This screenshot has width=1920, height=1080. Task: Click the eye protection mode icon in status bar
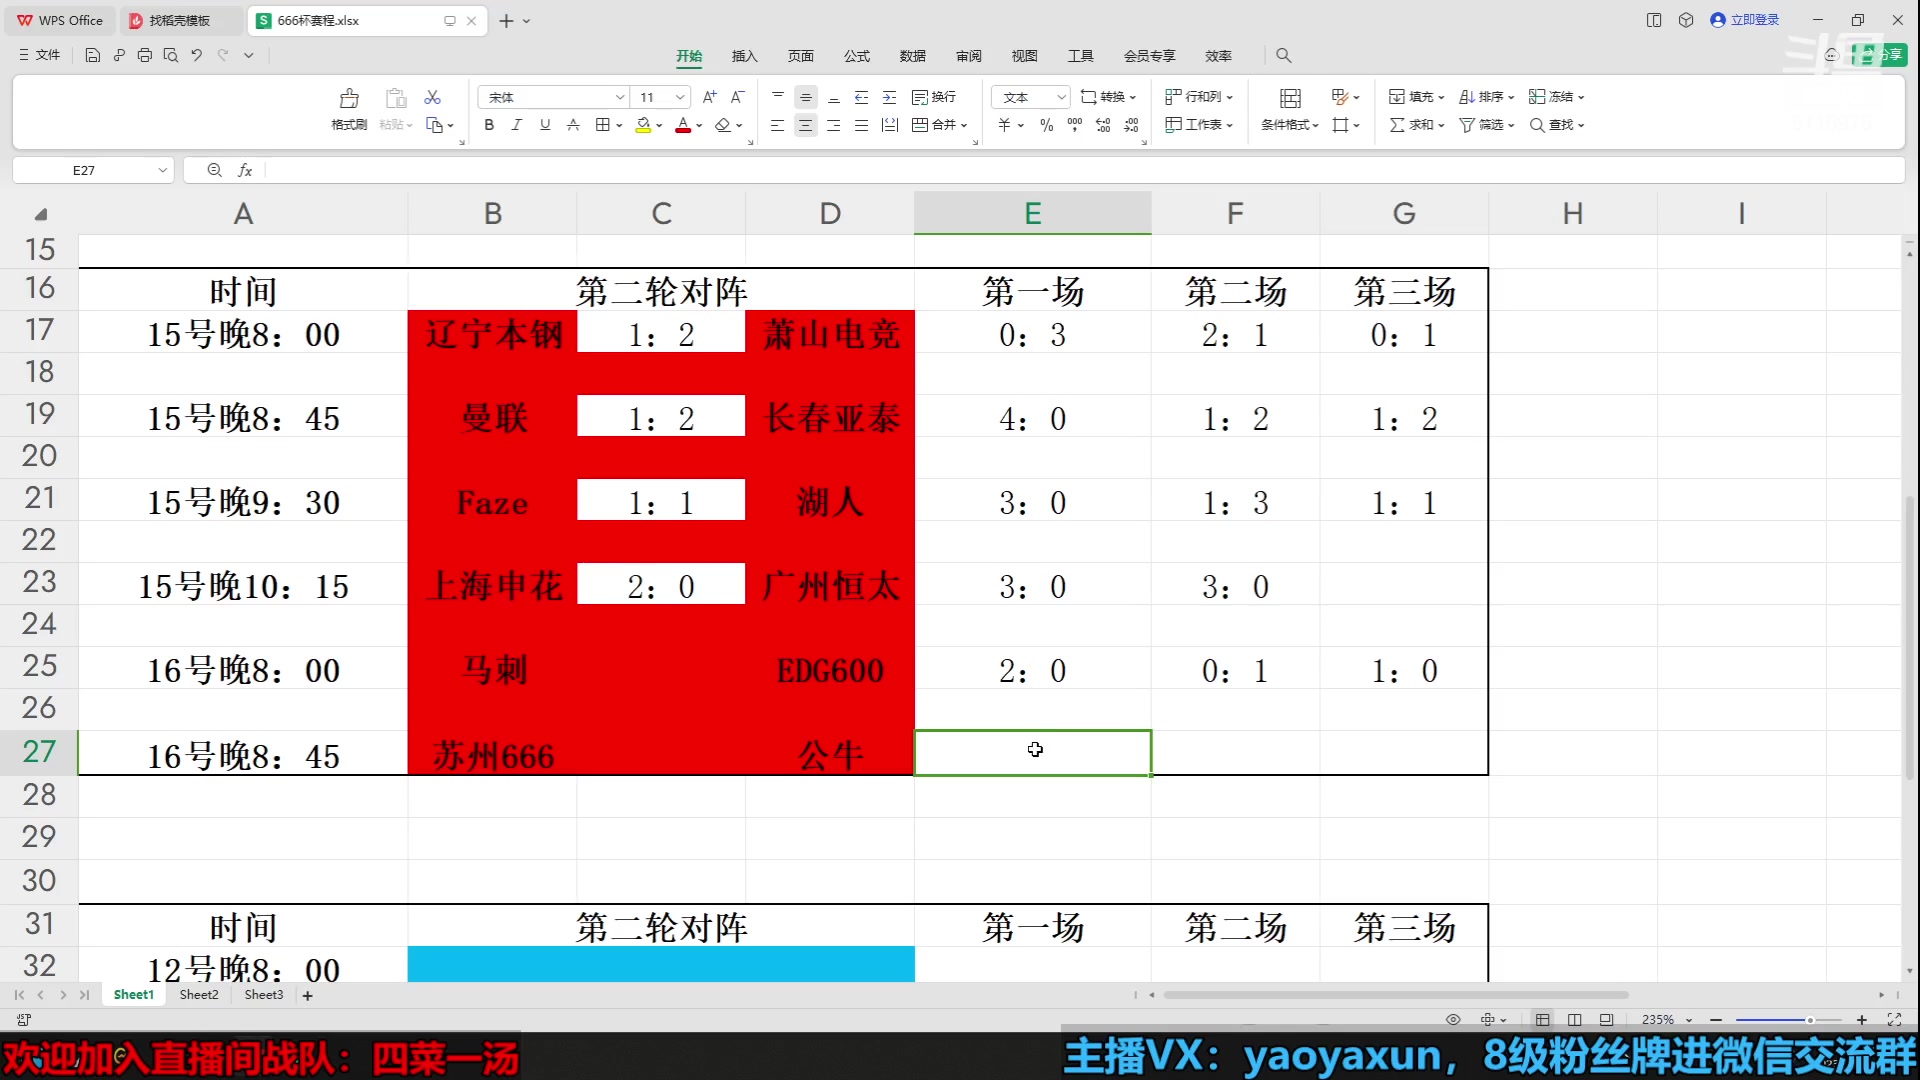[x=1453, y=1019]
